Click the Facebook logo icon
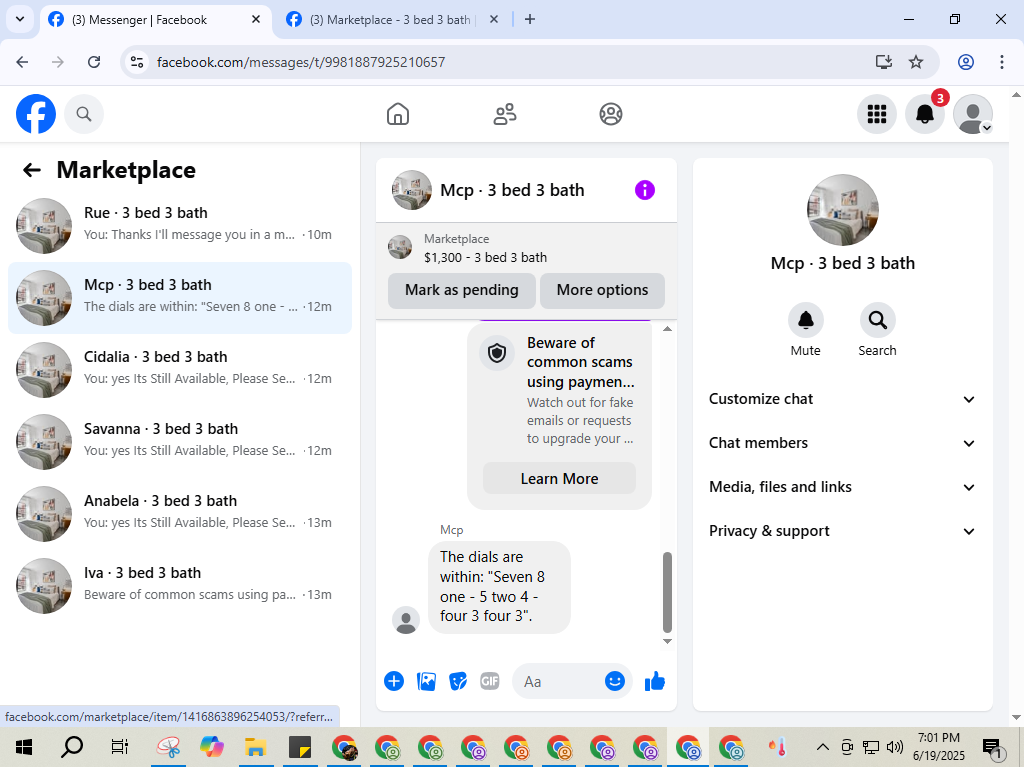The height and width of the screenshot is (767, 1024). point(36,114)
